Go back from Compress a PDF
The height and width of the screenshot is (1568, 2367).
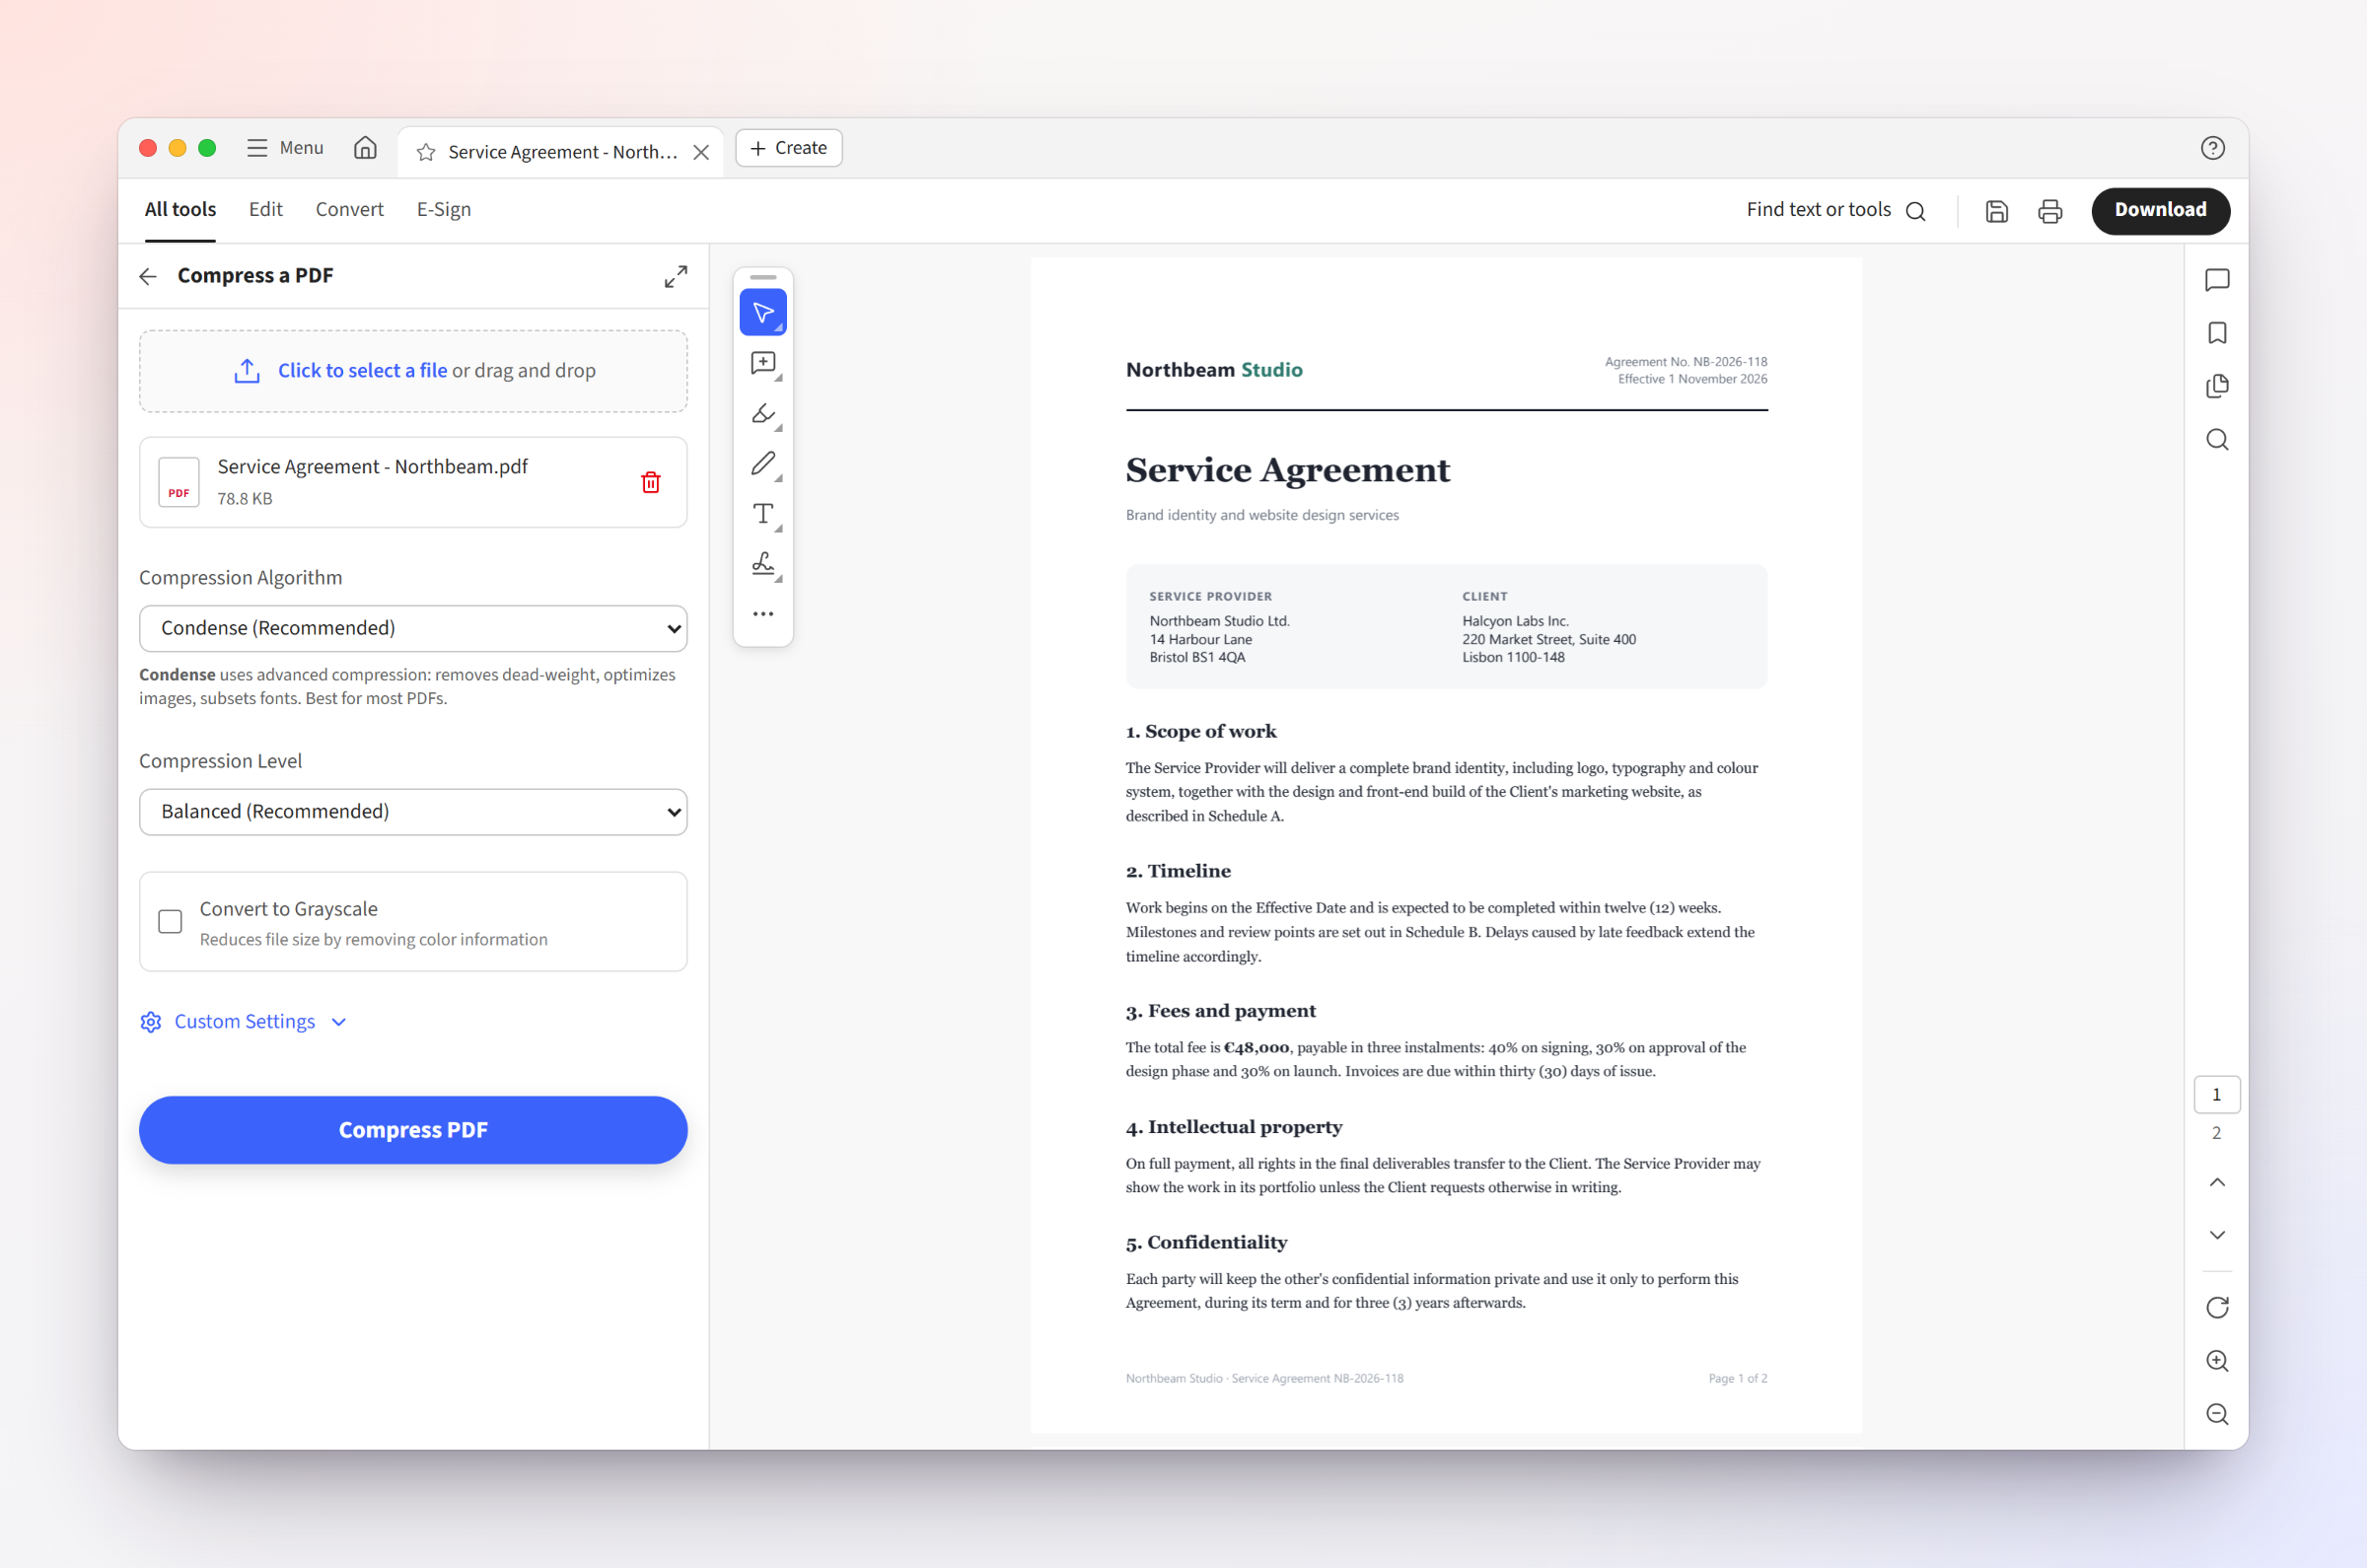point(149,276)
